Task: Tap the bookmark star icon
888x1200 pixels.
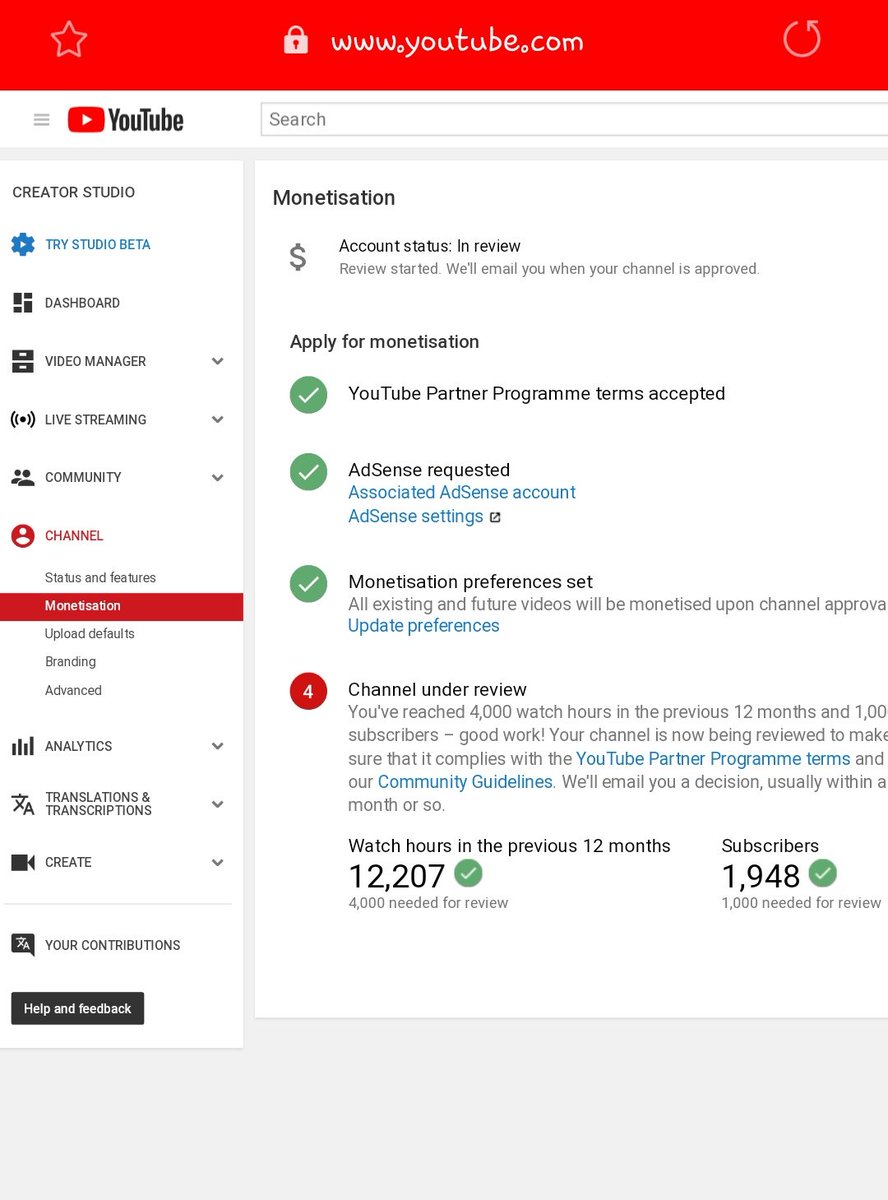Action: click(x=69, y=40)
